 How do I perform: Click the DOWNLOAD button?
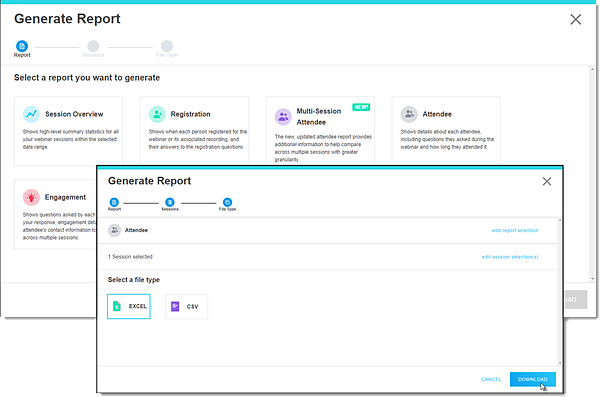533,379
